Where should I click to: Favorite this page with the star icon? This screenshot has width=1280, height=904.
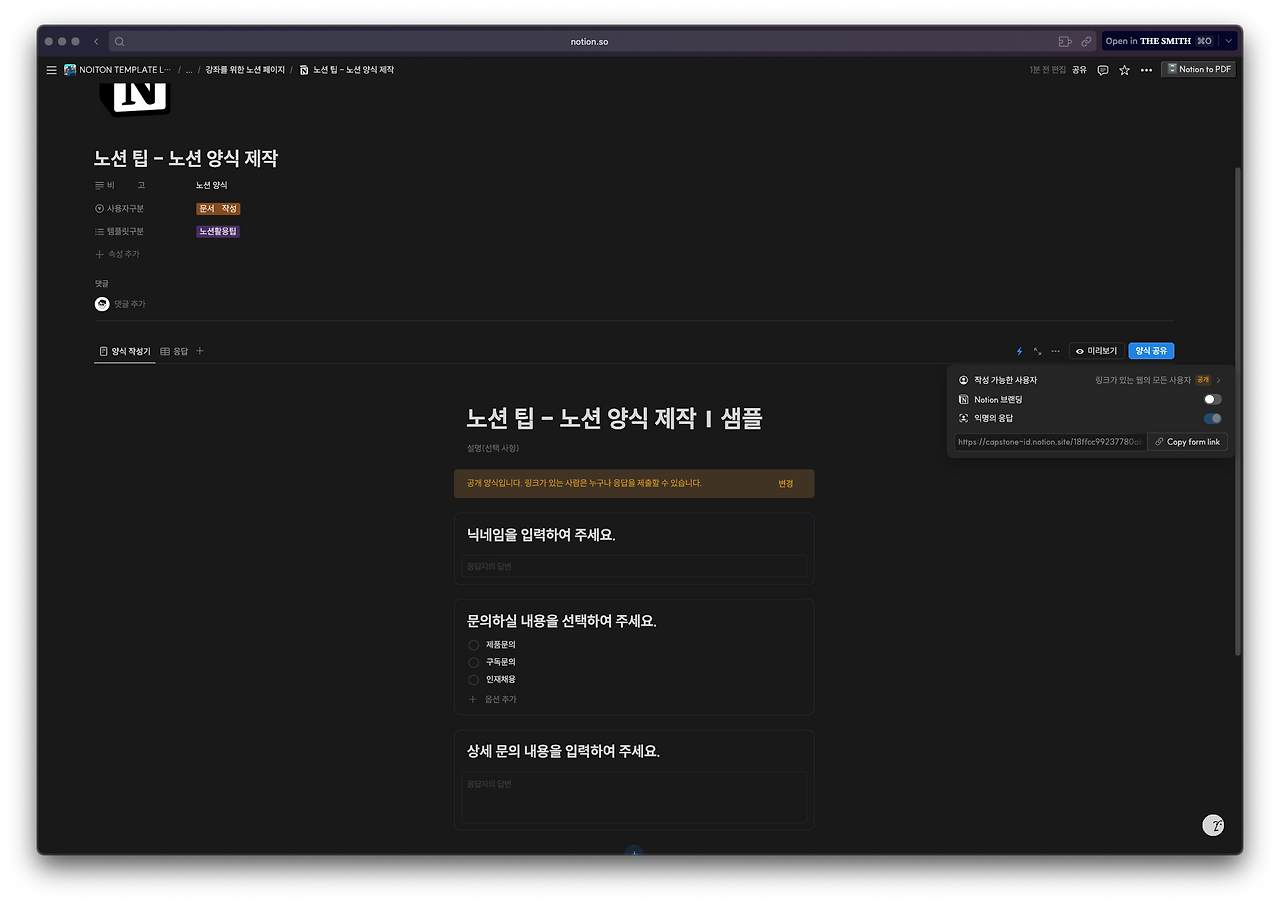tap(1124, 69)
